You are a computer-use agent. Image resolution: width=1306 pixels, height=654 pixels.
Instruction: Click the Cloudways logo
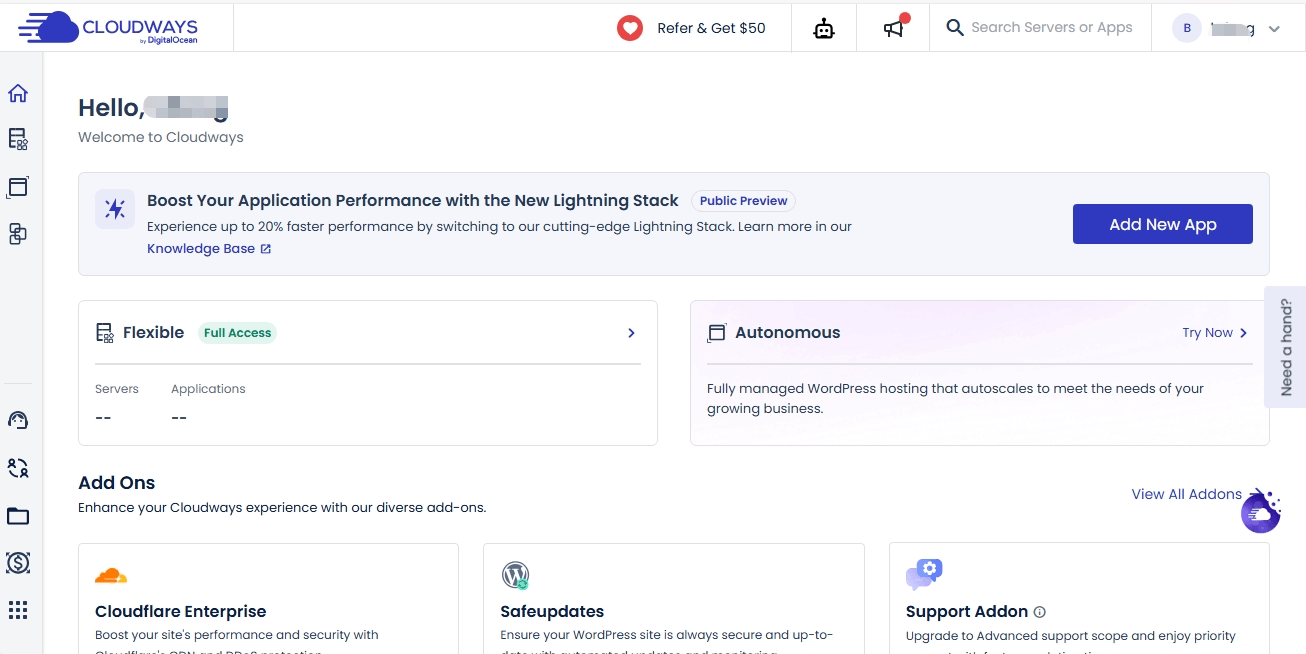(x=108, y=28)
